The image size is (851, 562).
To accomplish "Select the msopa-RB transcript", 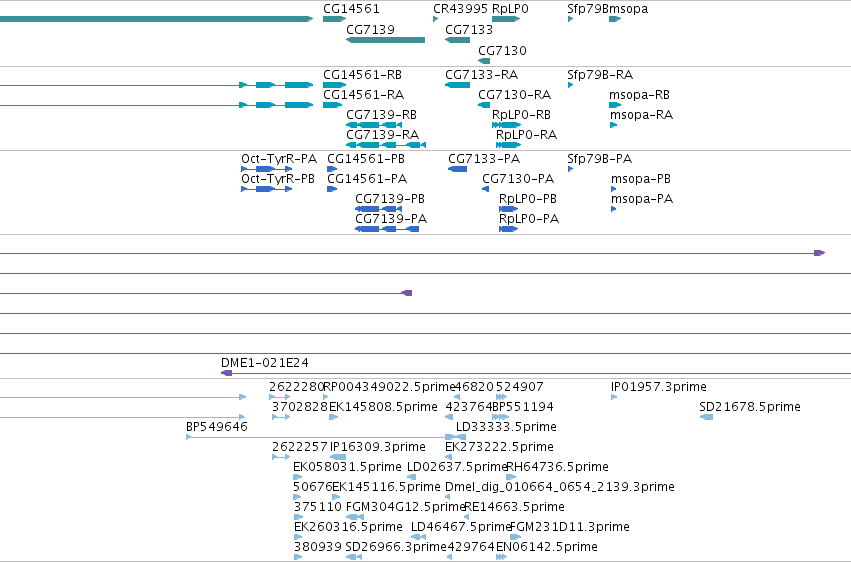I will (615, 105).
